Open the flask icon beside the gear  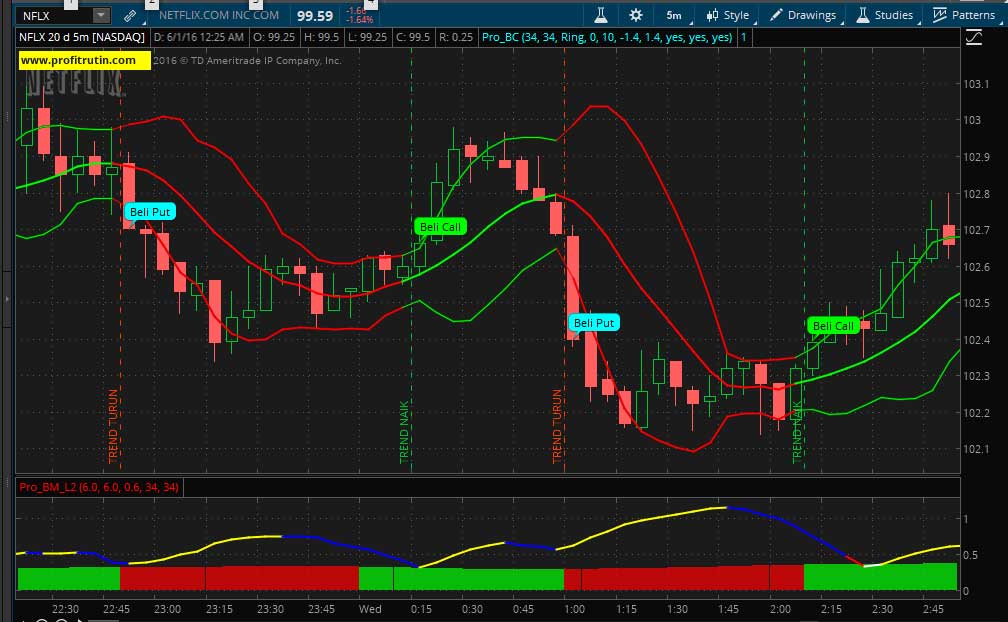601,15
